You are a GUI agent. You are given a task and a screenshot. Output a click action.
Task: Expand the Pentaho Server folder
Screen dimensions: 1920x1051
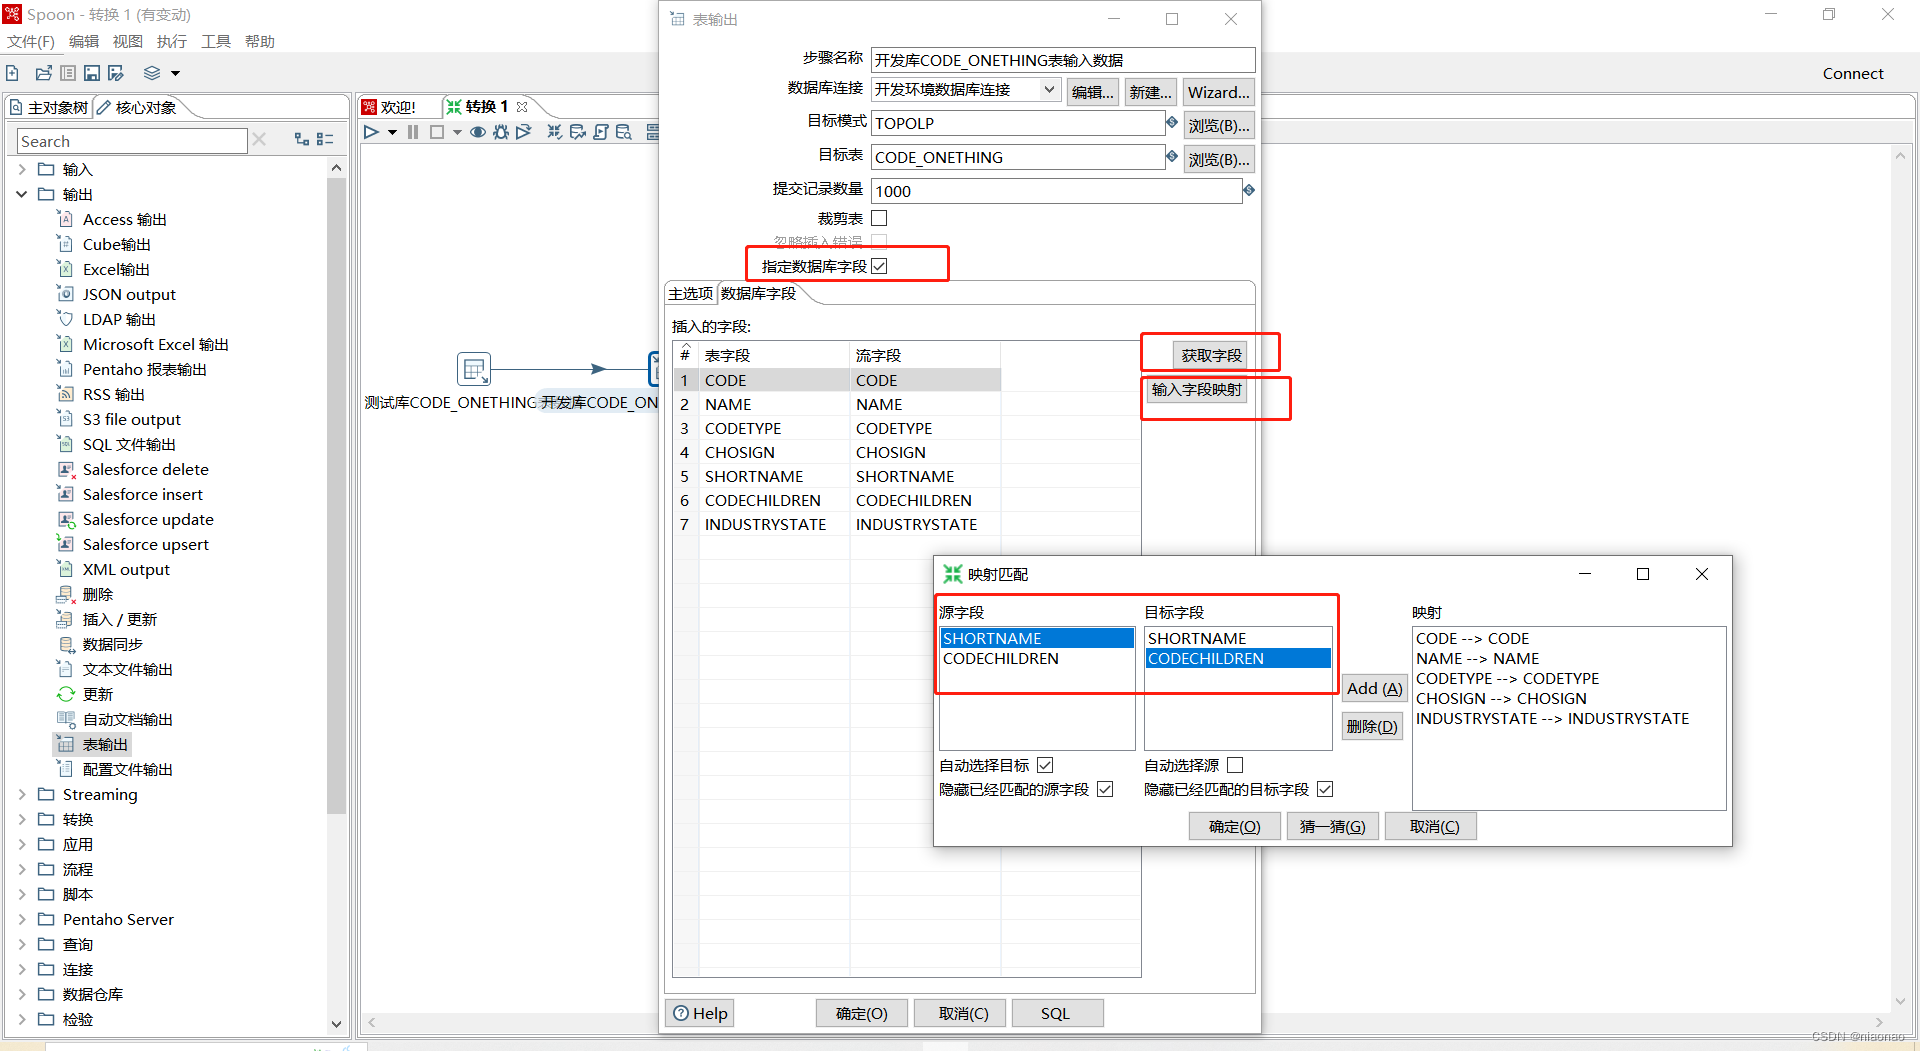22,919
